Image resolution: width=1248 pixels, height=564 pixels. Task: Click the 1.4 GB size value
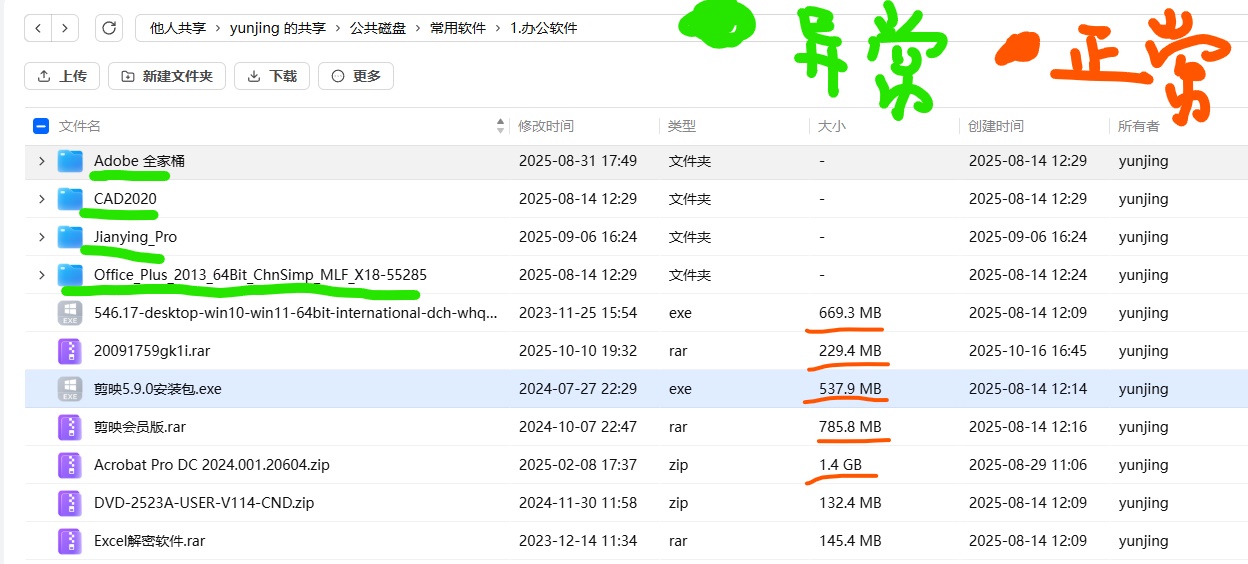click(840, 465)
